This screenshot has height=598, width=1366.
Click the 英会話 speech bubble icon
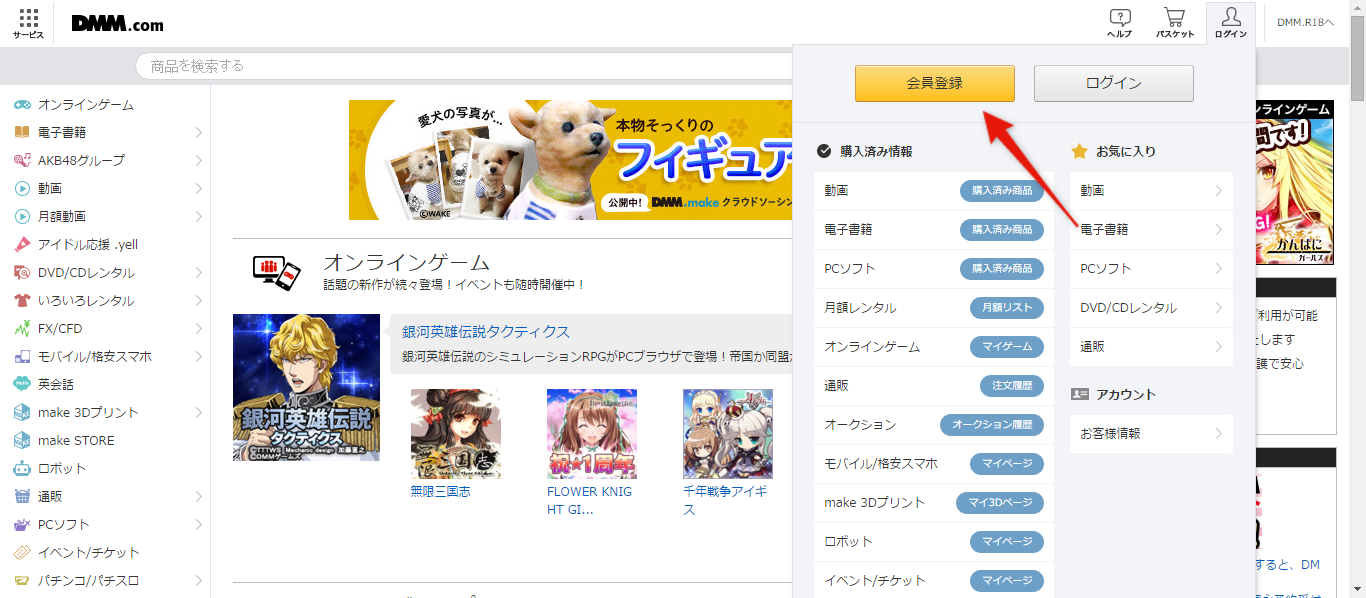click(21, 384)
